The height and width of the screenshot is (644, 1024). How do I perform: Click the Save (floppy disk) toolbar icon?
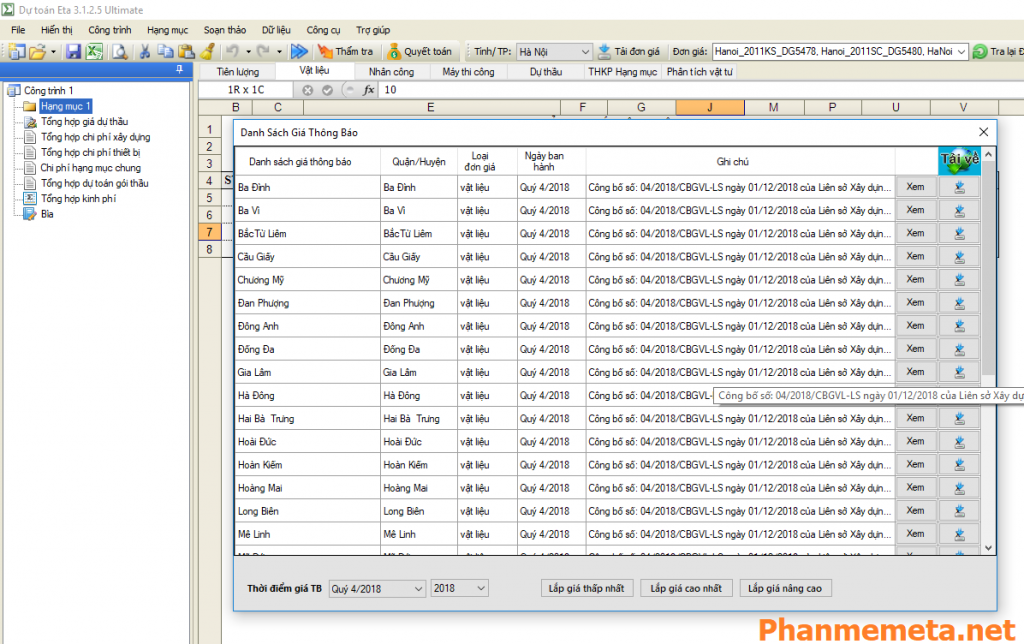[75, 51]
